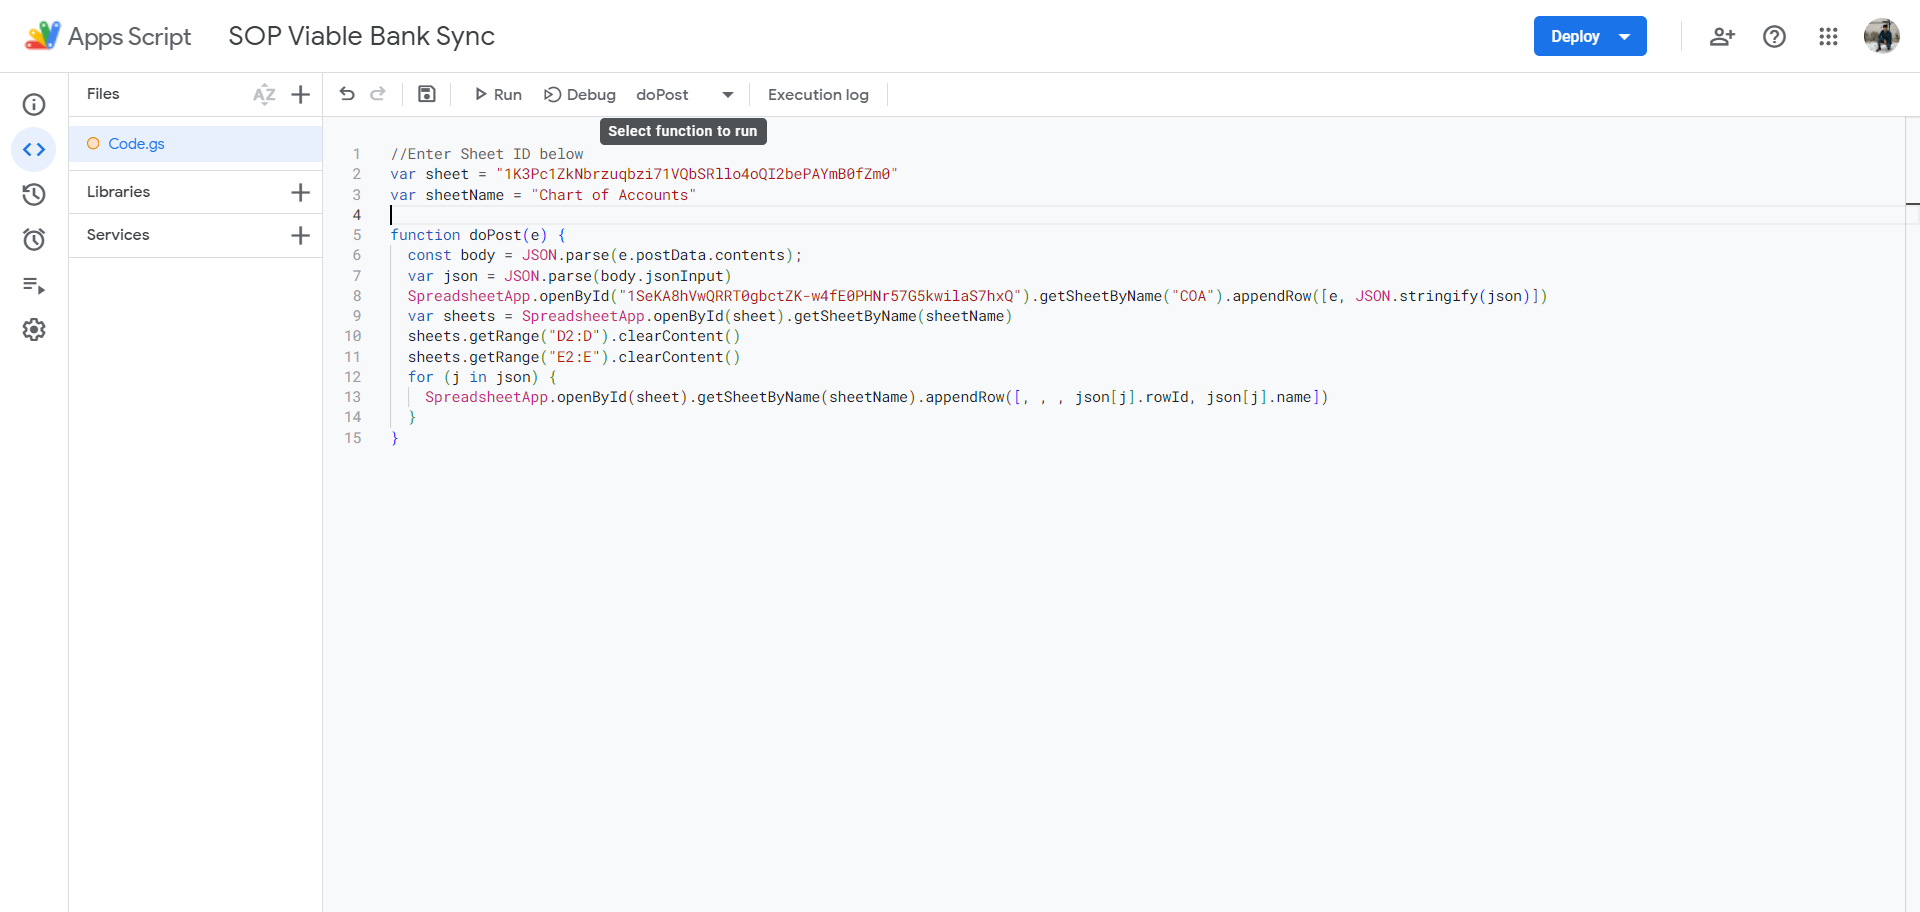Debug the selected function
The height and width of the screenshot is (912, 1920).
(x=580, y=94)
